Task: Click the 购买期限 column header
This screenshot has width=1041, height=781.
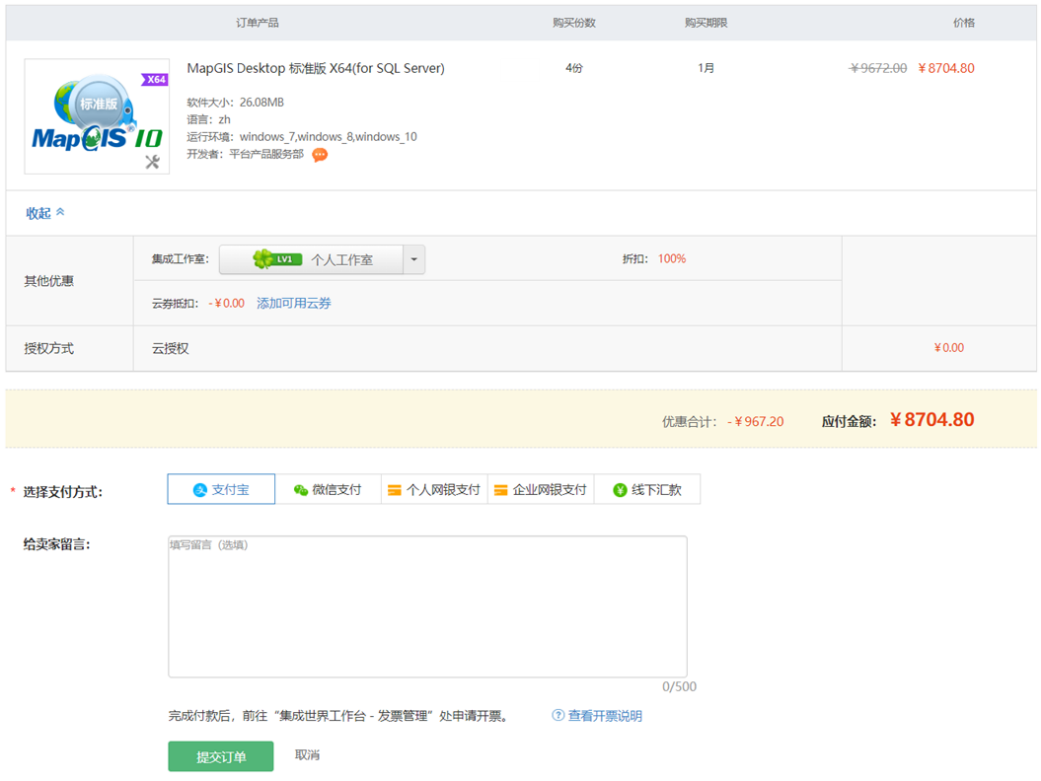Action: (x=706, y=23)
